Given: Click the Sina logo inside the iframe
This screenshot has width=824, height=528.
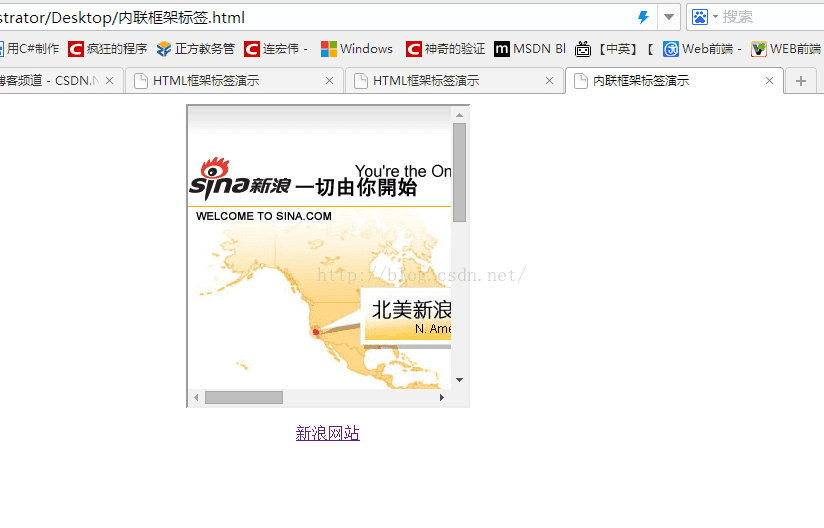Looking at the screenshot, I should pyautogui.click(x=240, y=179).
